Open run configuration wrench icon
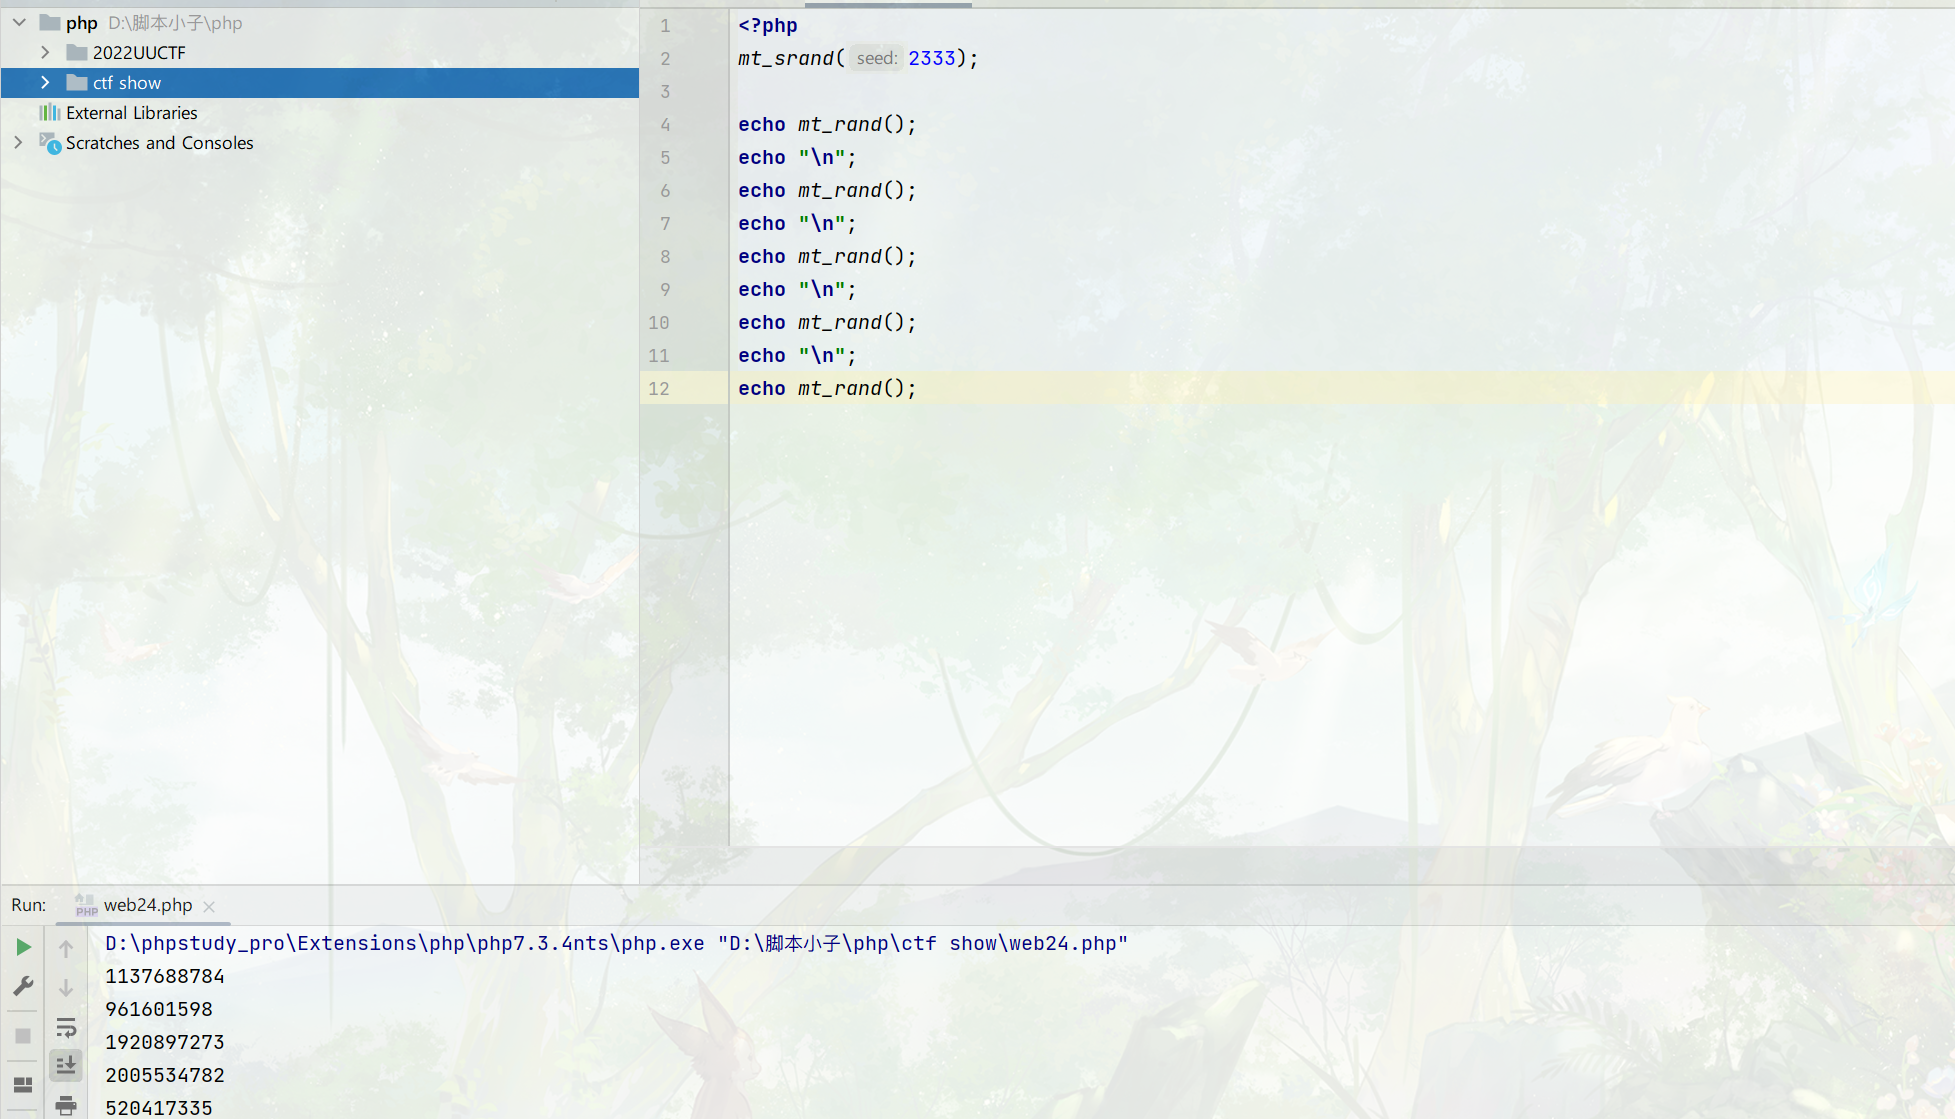1955x1119 pixels. 23,987
